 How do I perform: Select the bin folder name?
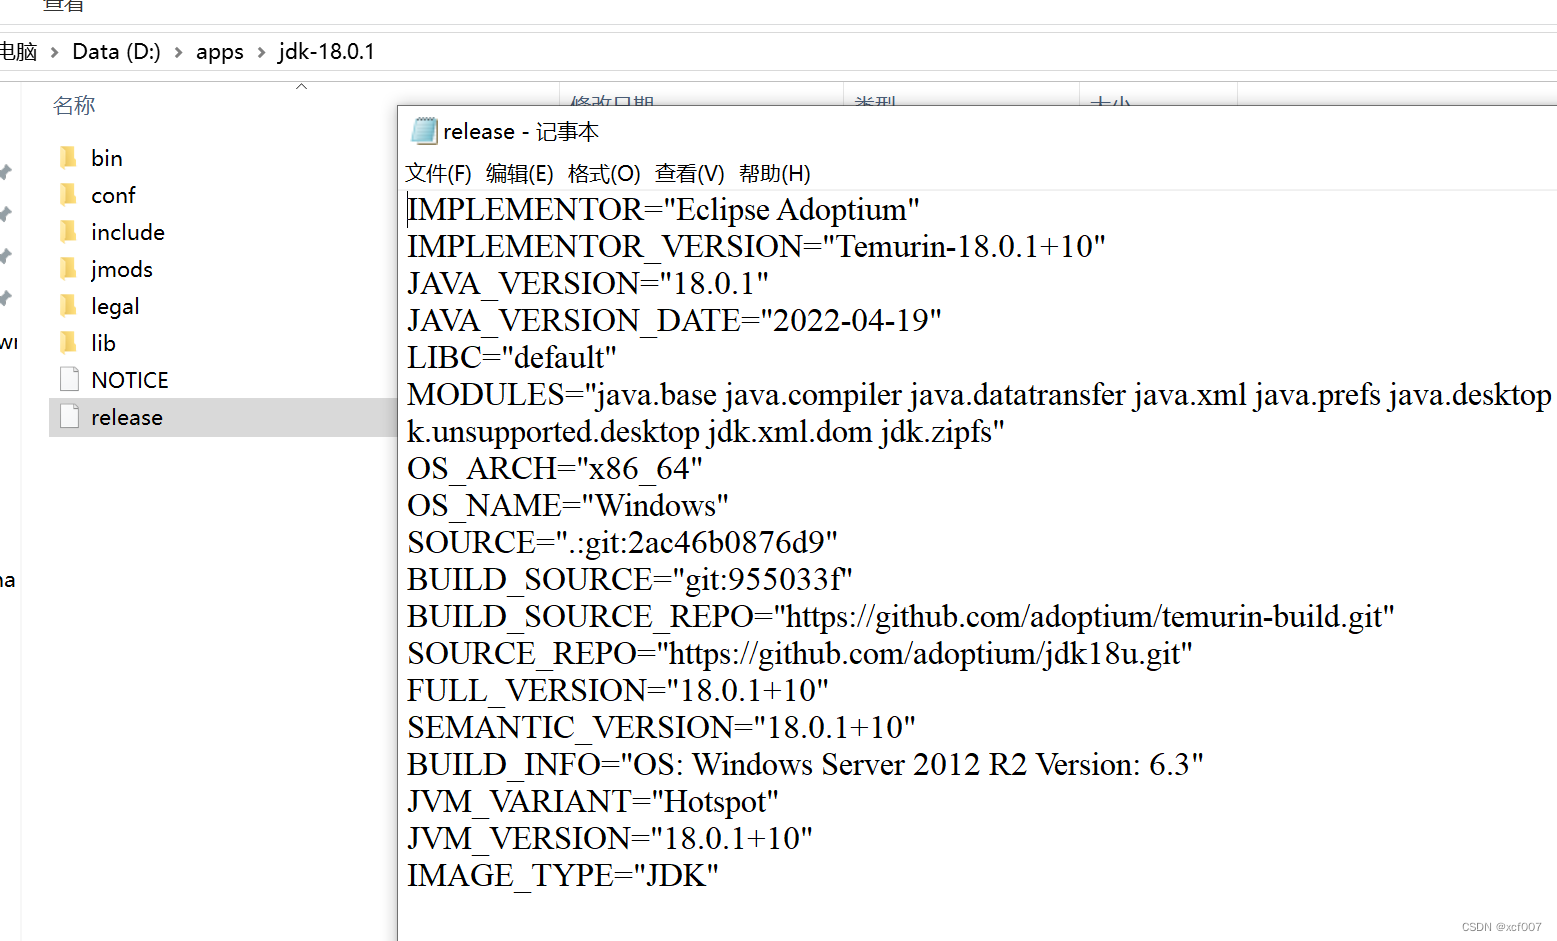click(x=107, y=158)
